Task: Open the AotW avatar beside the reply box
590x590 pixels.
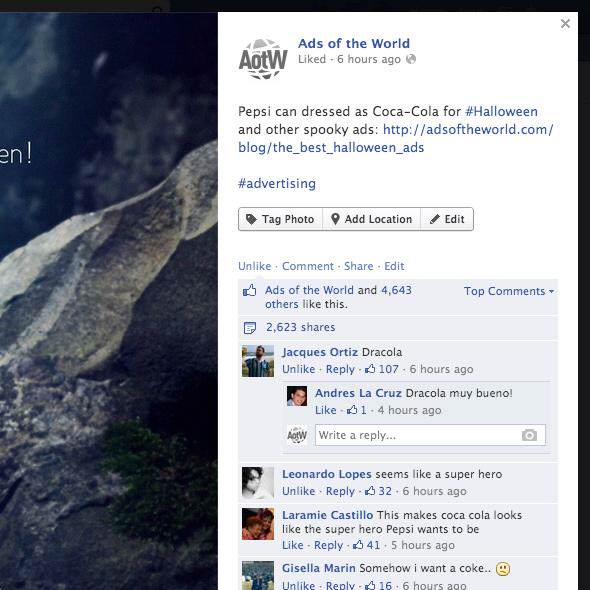Action: [297, 435]
